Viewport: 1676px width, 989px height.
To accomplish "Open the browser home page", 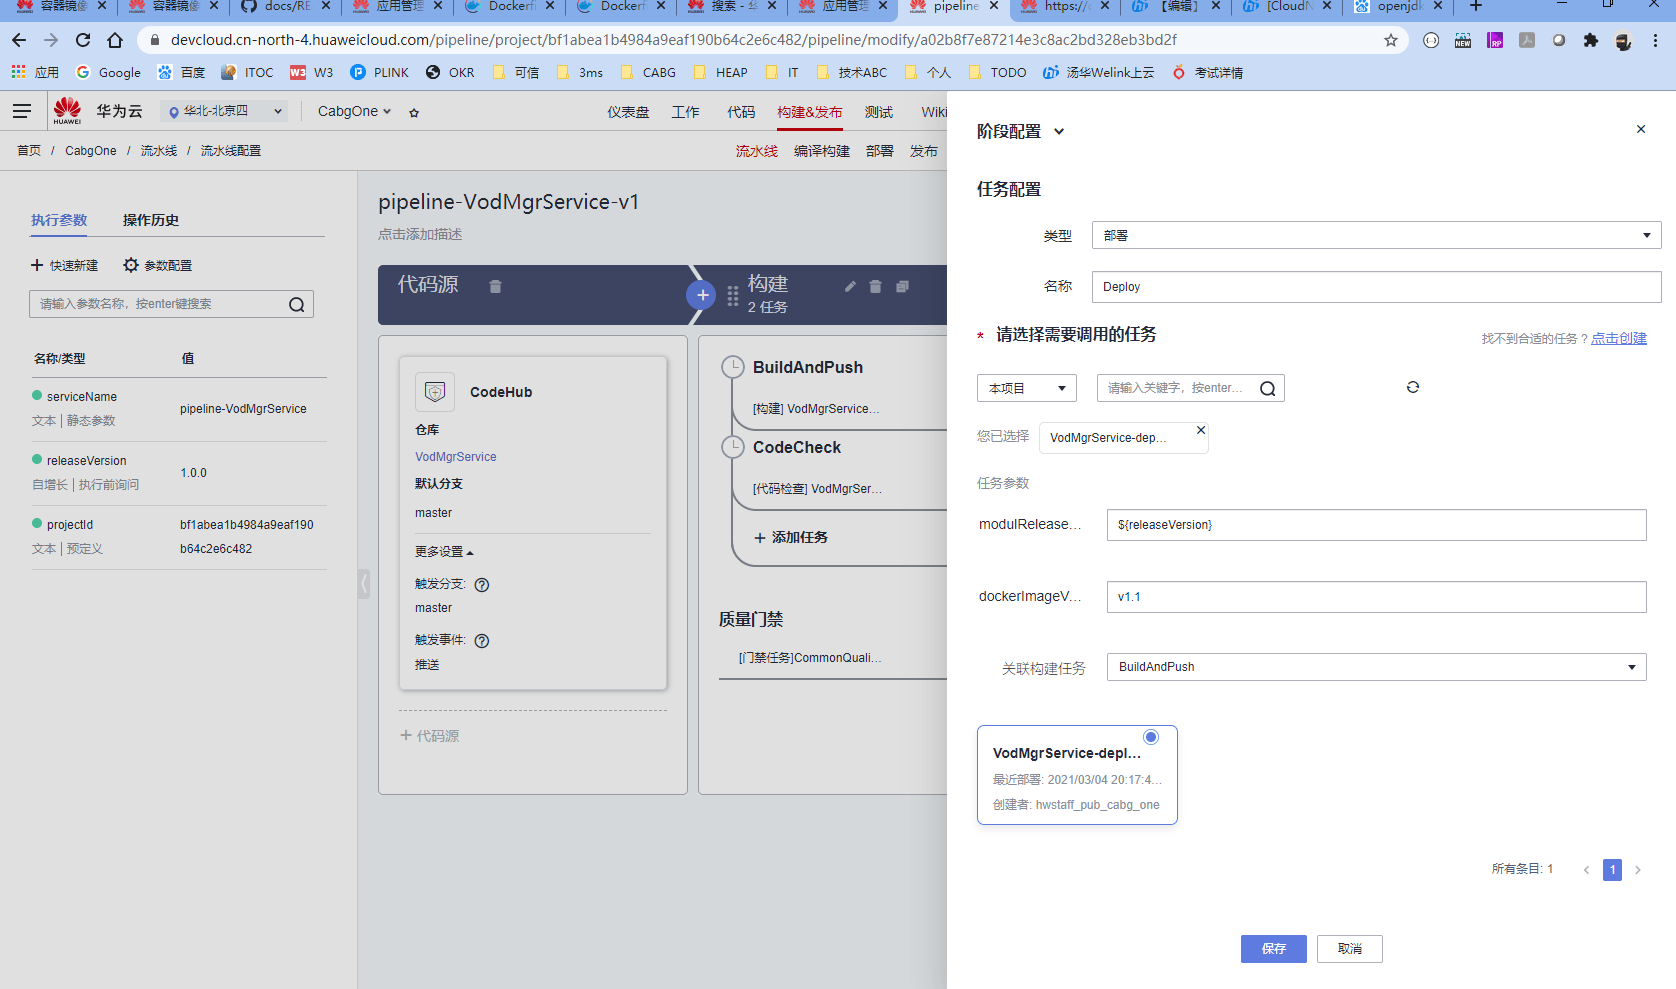I will coord(115,40).
